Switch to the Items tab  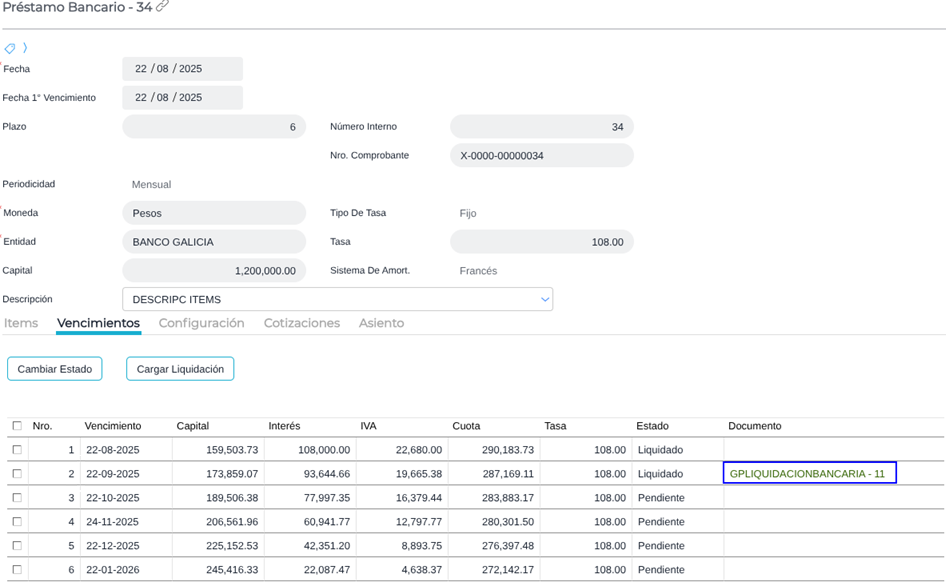click(x=21, y=323)
